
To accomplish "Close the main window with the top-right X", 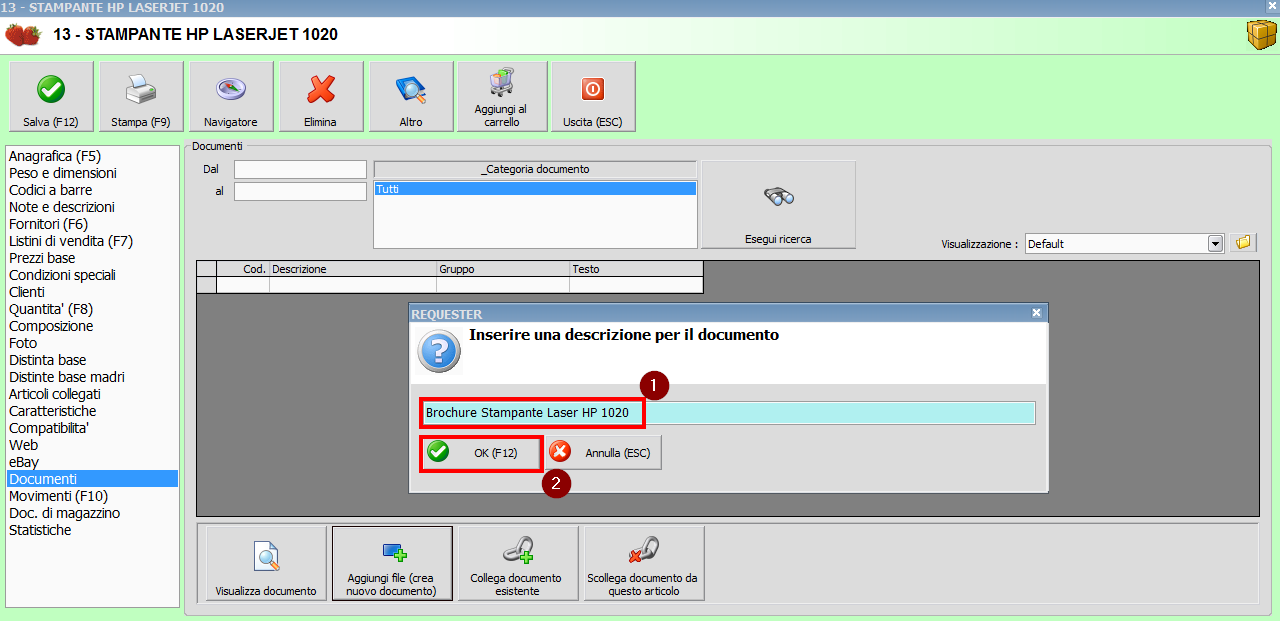I will pyautogui.click(x=1272, y=7).
